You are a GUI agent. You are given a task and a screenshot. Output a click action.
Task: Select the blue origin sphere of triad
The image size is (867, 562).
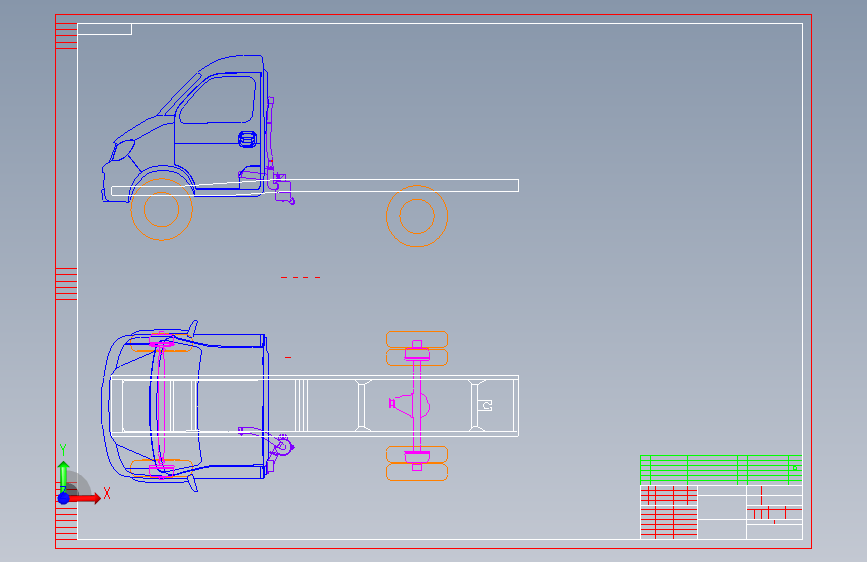click(64, 498)
